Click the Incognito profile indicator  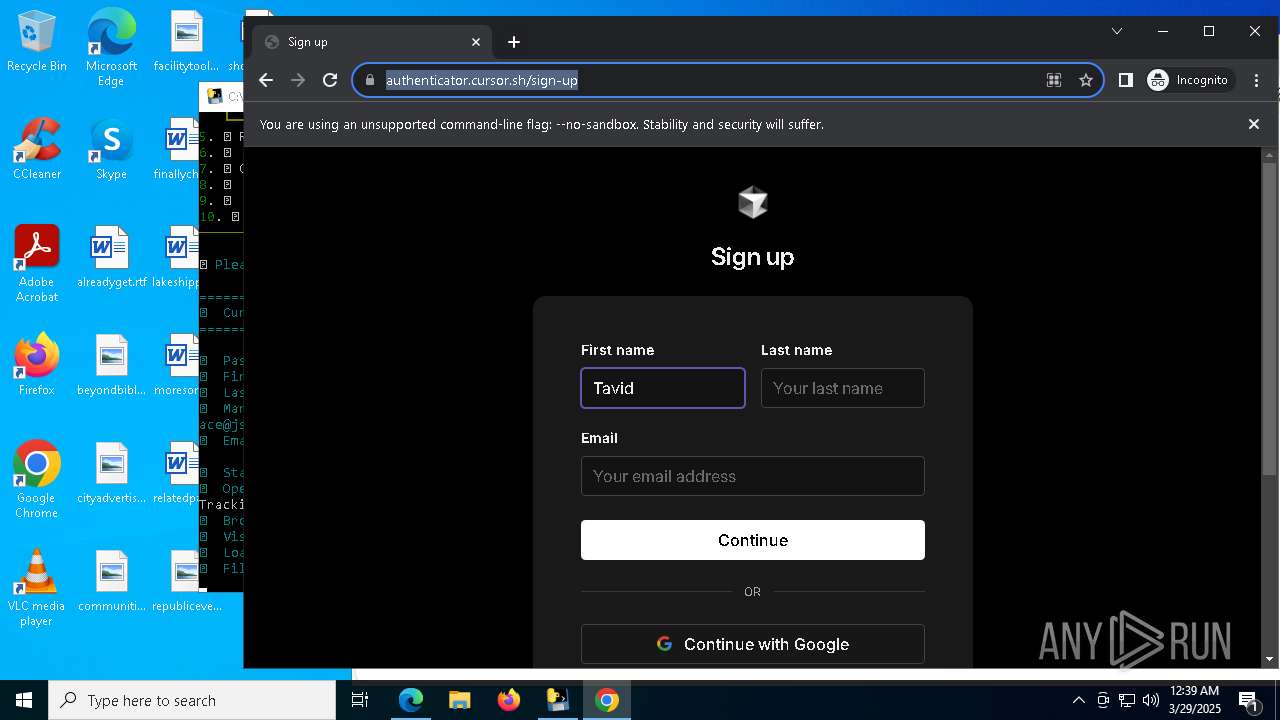[1188, 80]
